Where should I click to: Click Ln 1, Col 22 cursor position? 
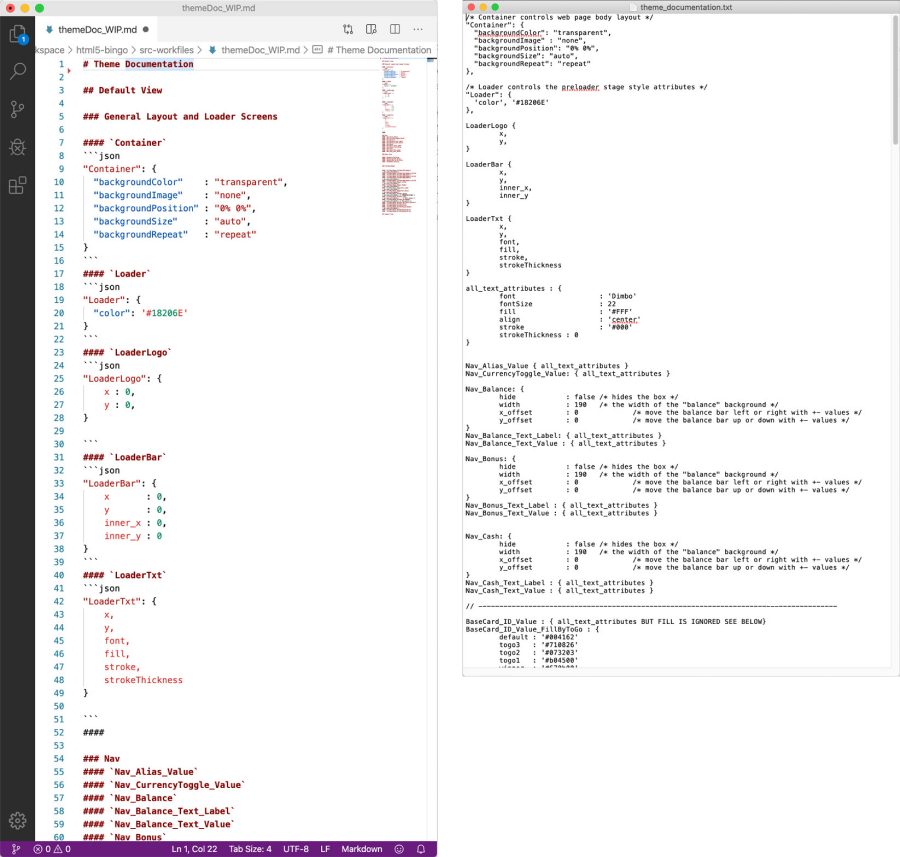(195, 849)
